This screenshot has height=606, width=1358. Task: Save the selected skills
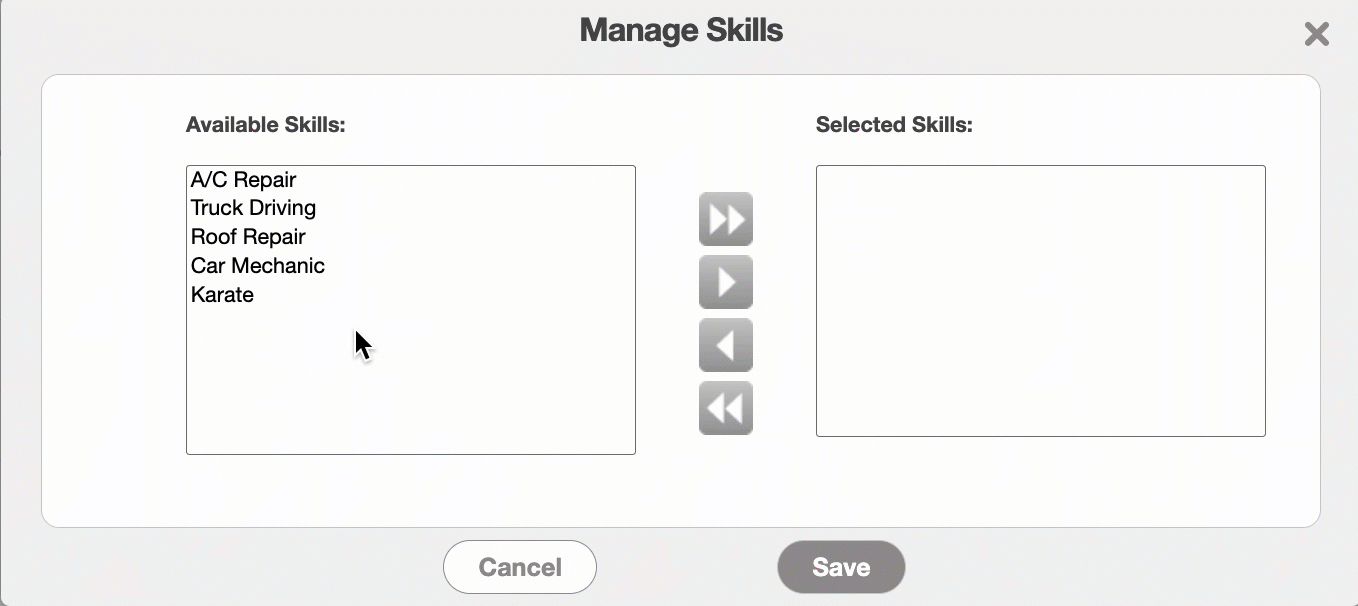[841, 567]
